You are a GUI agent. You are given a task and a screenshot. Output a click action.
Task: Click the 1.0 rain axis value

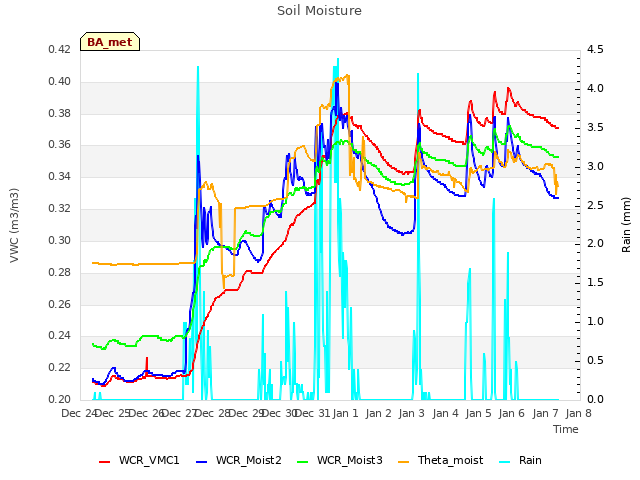coord(595,322)
